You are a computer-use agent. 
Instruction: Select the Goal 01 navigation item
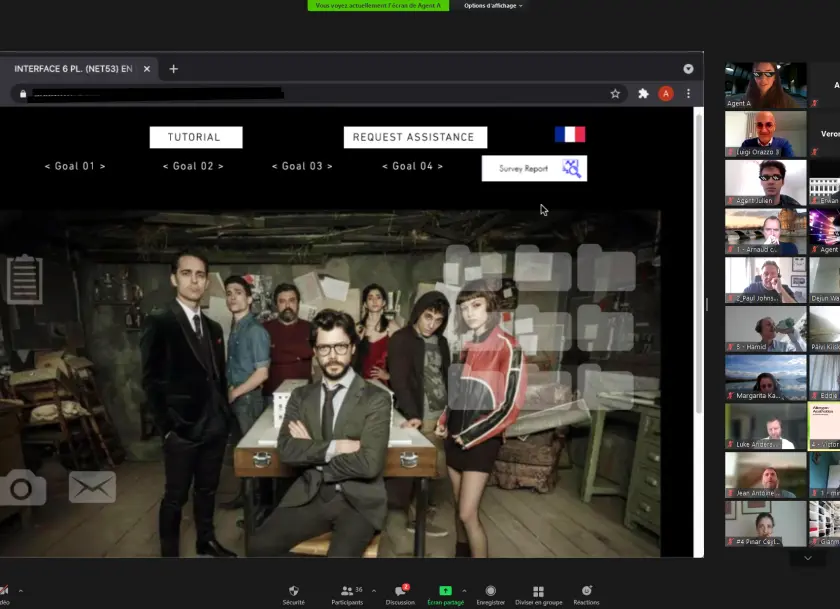75,166
